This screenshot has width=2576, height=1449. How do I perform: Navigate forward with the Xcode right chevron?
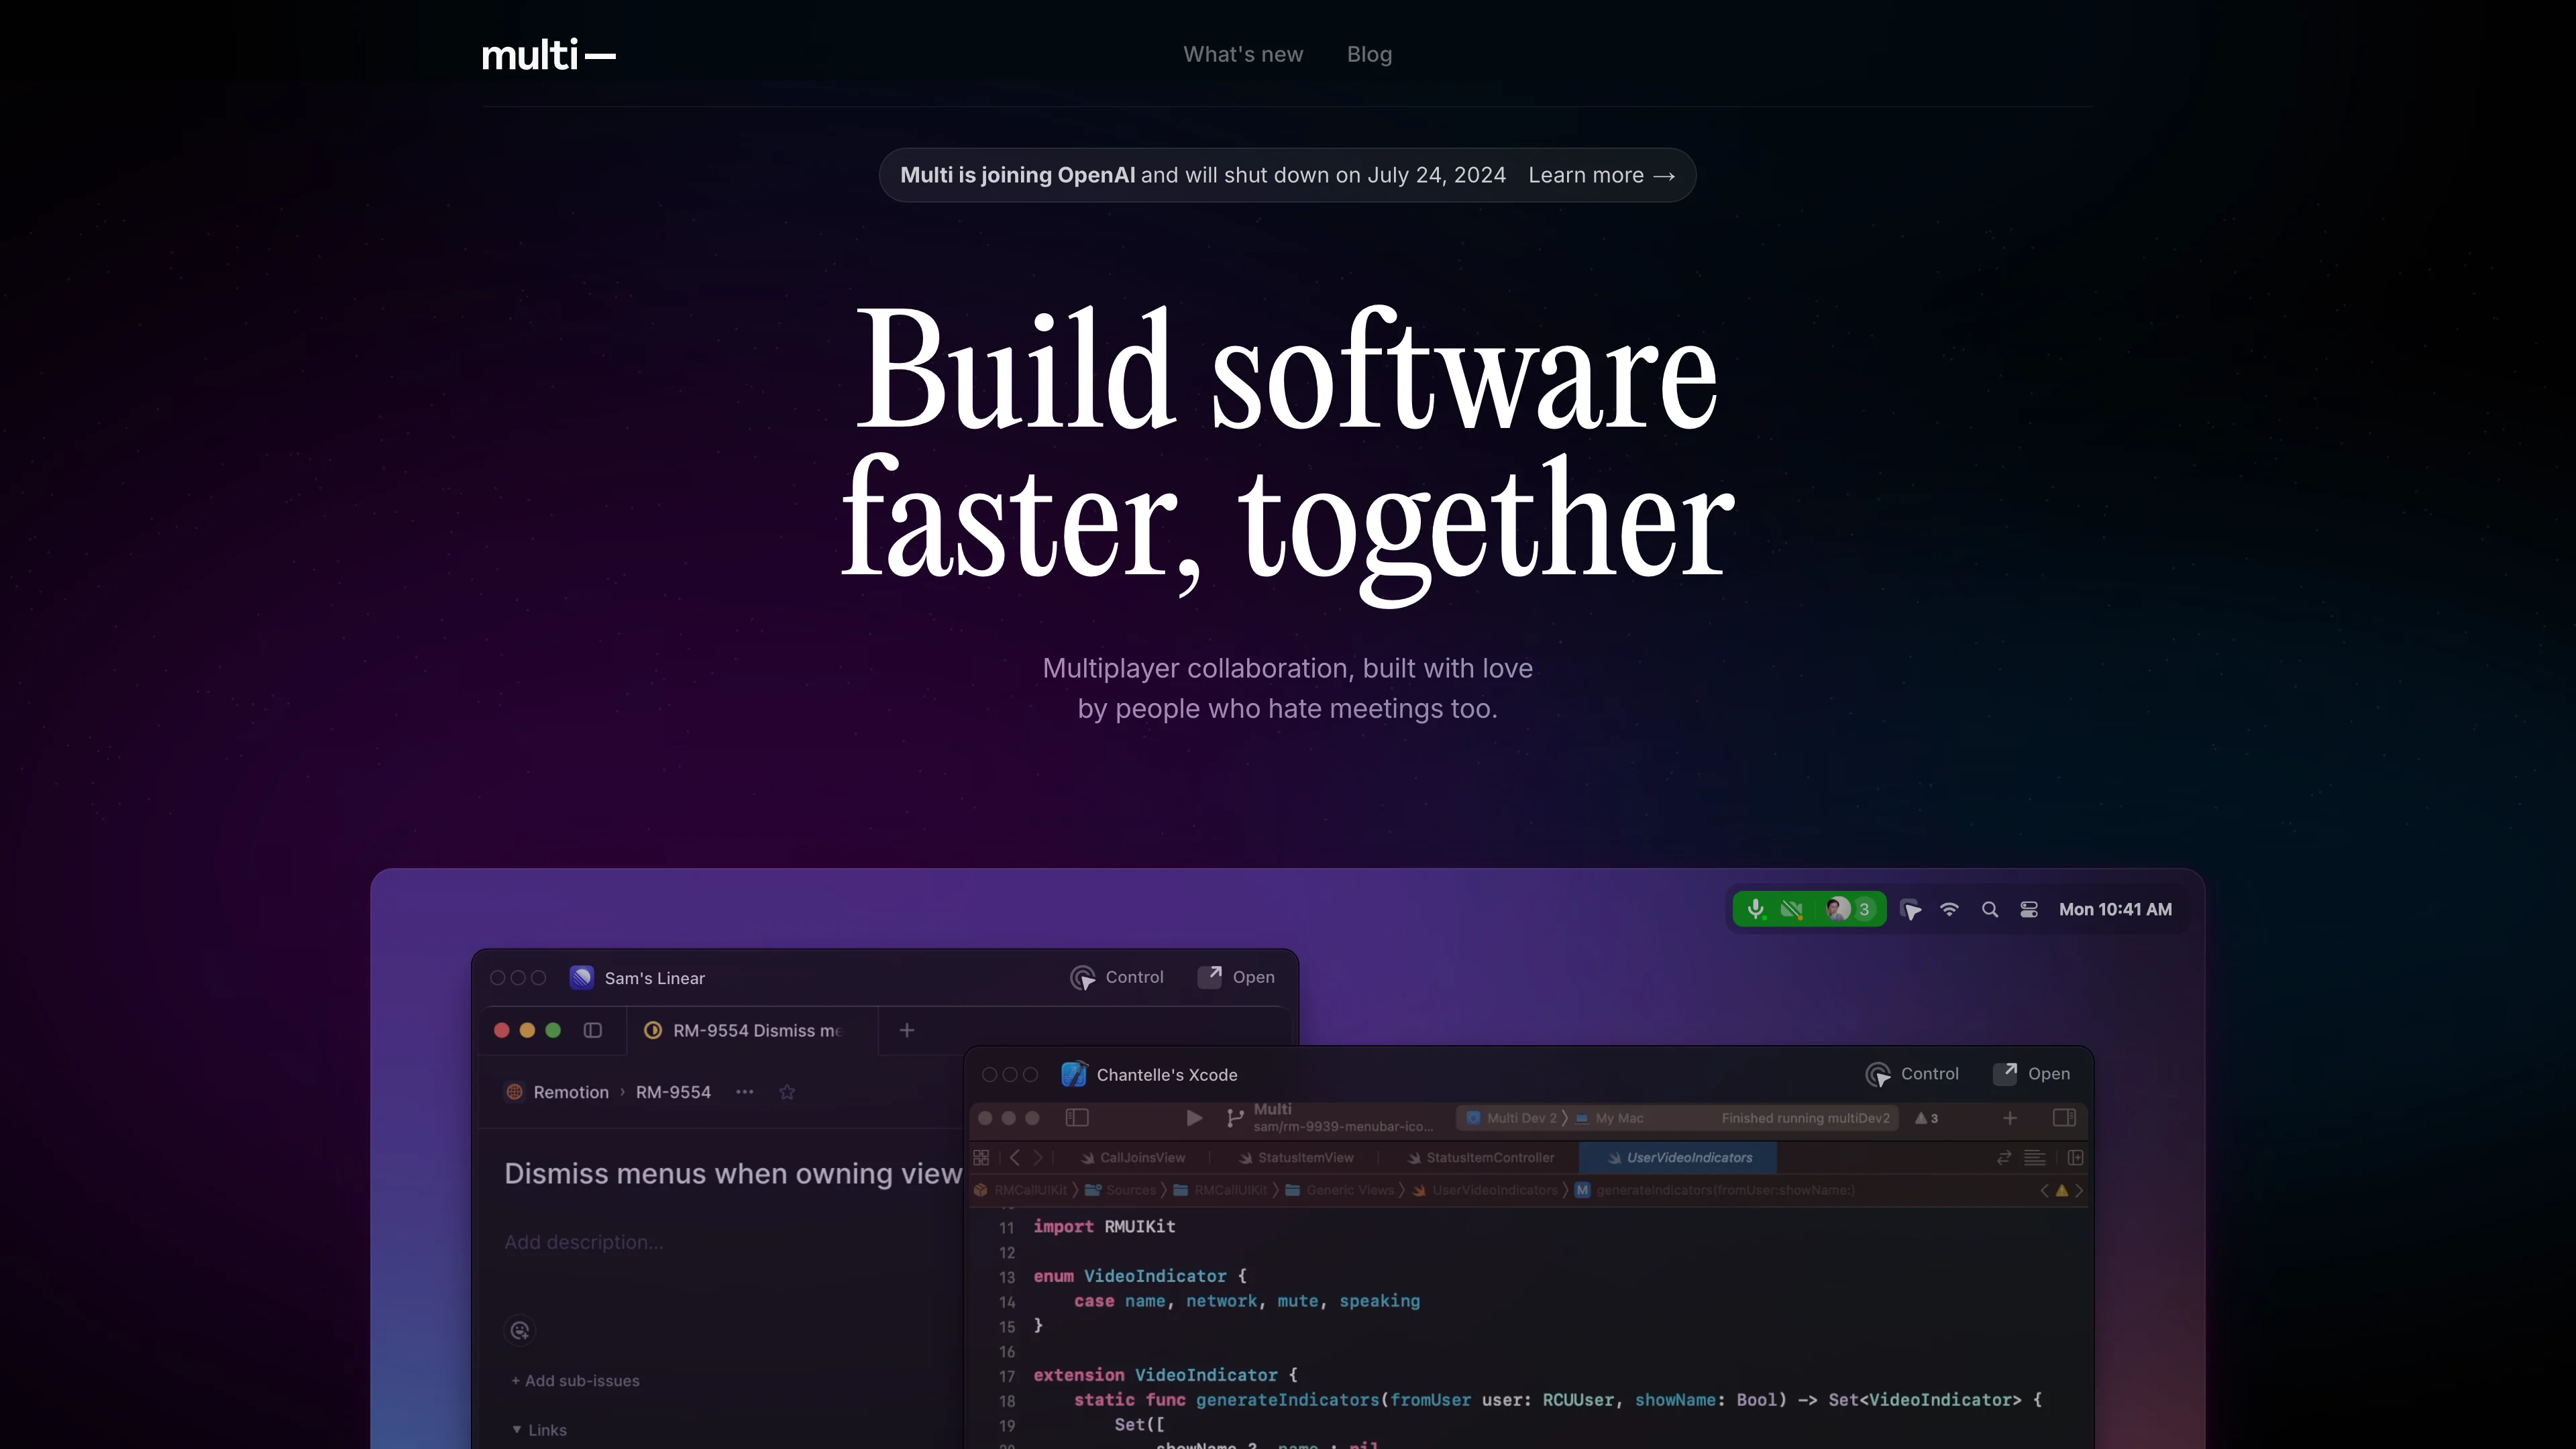(1038, 1157)
